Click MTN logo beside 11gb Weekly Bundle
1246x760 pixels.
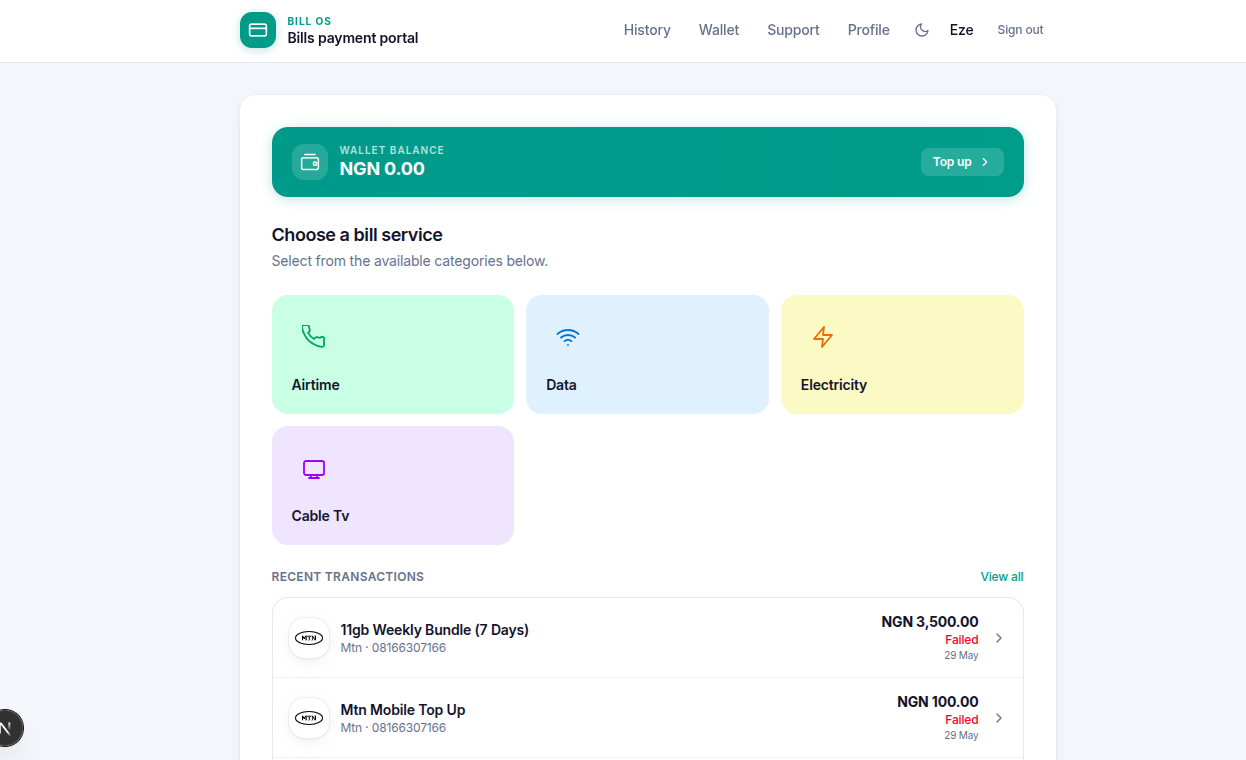[309, 638]
